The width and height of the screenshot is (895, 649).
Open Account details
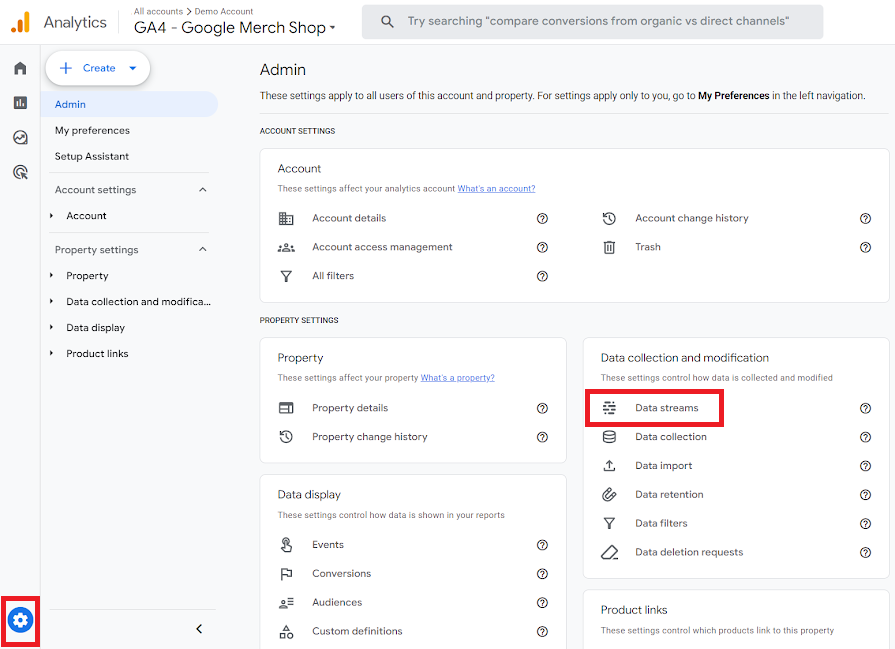tap(349, 218)
